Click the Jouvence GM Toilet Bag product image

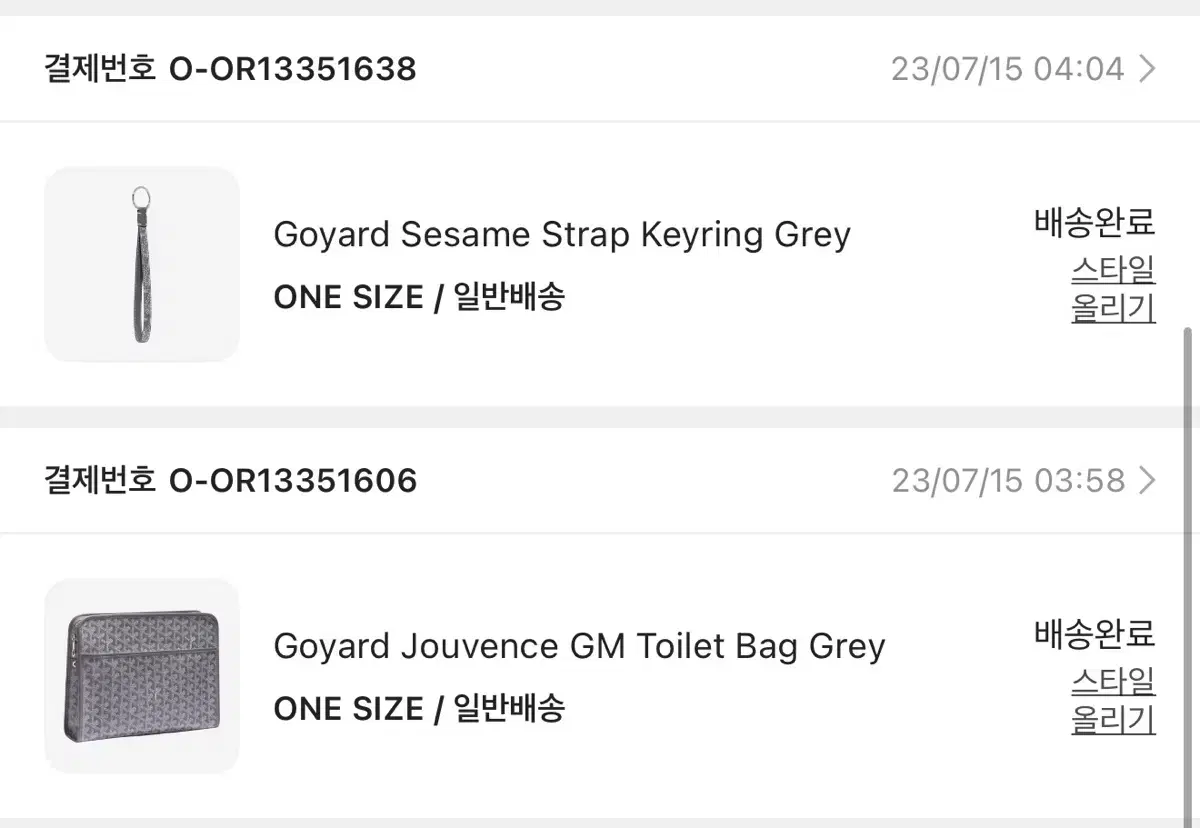[x=141, y=676]
